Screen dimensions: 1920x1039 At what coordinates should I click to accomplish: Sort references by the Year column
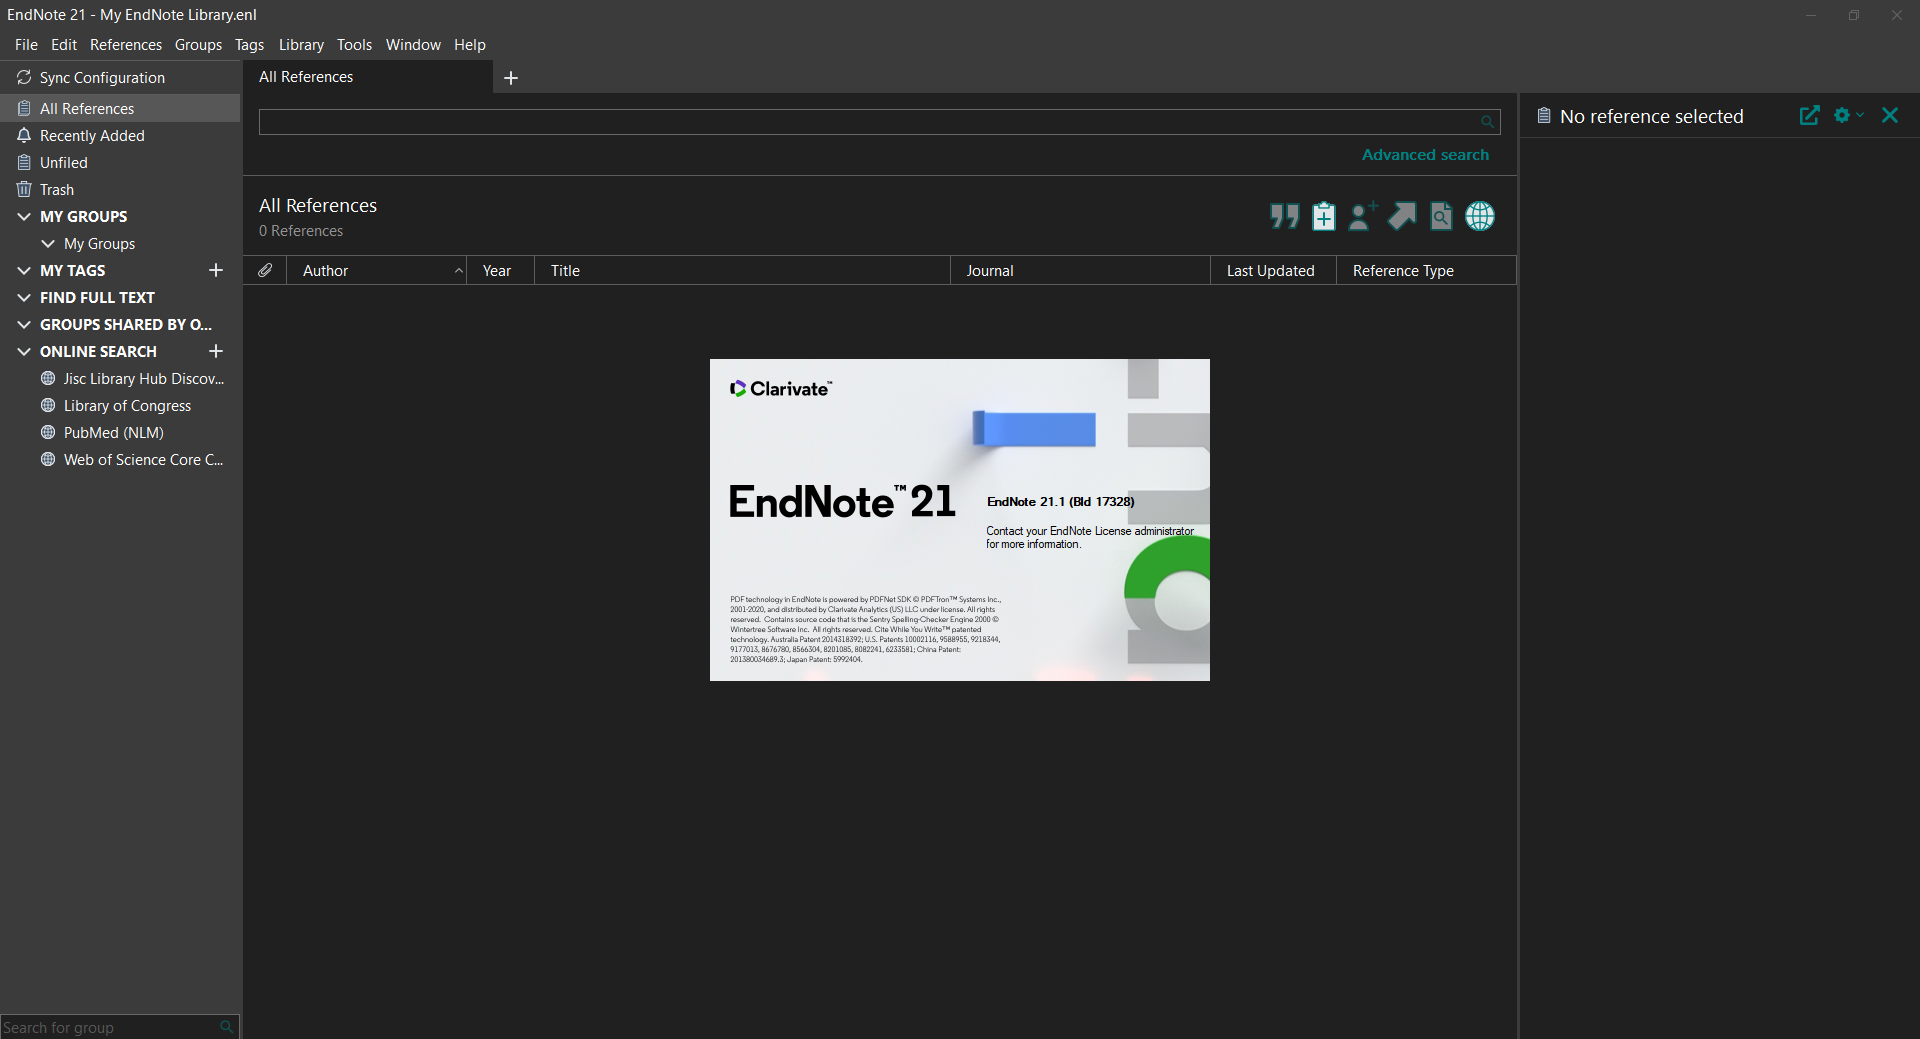point(500,271)
